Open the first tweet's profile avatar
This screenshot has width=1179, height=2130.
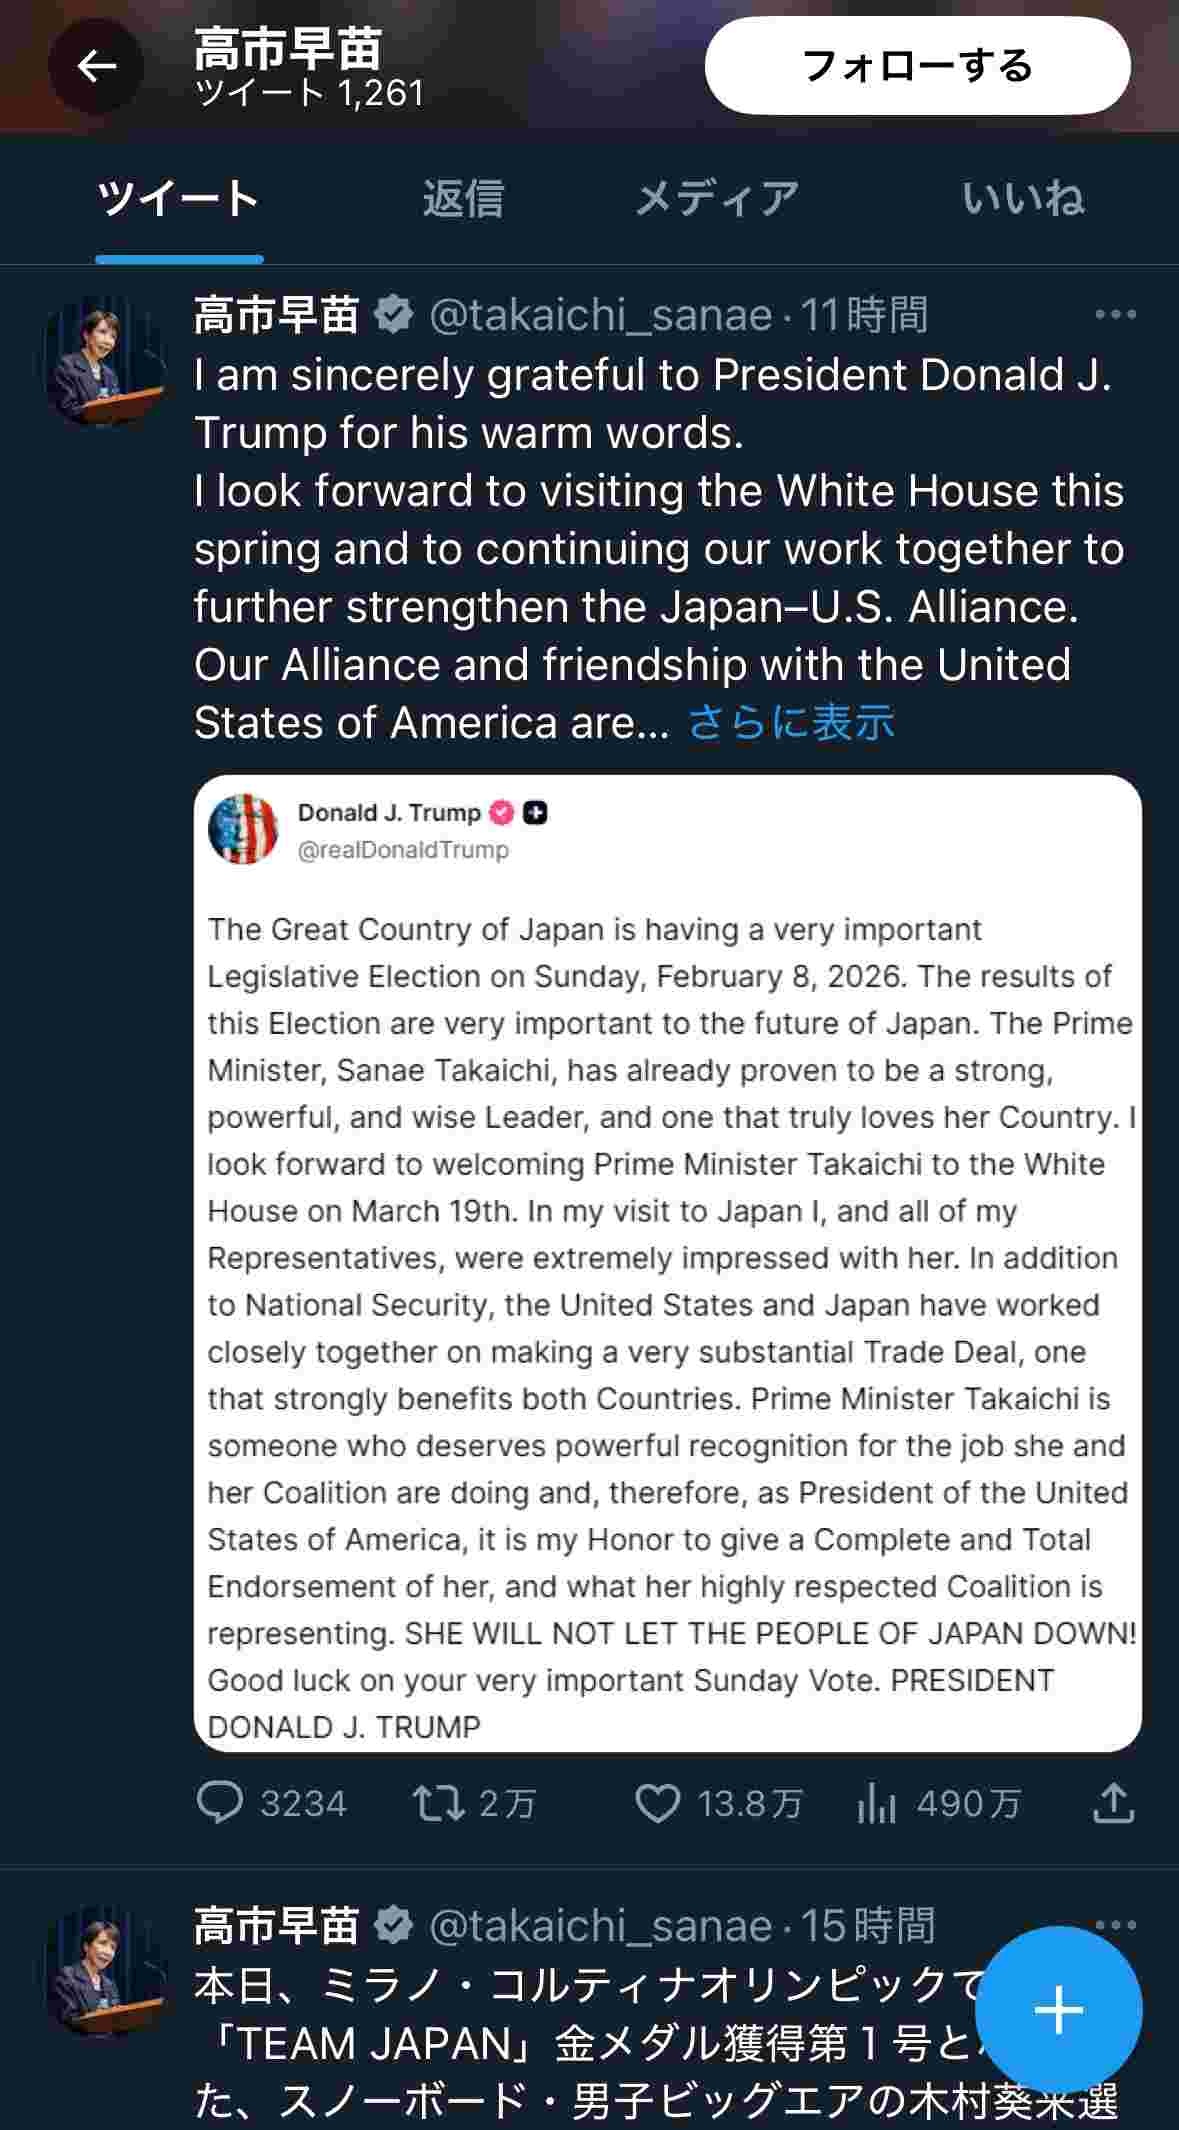tap(104, 362)
